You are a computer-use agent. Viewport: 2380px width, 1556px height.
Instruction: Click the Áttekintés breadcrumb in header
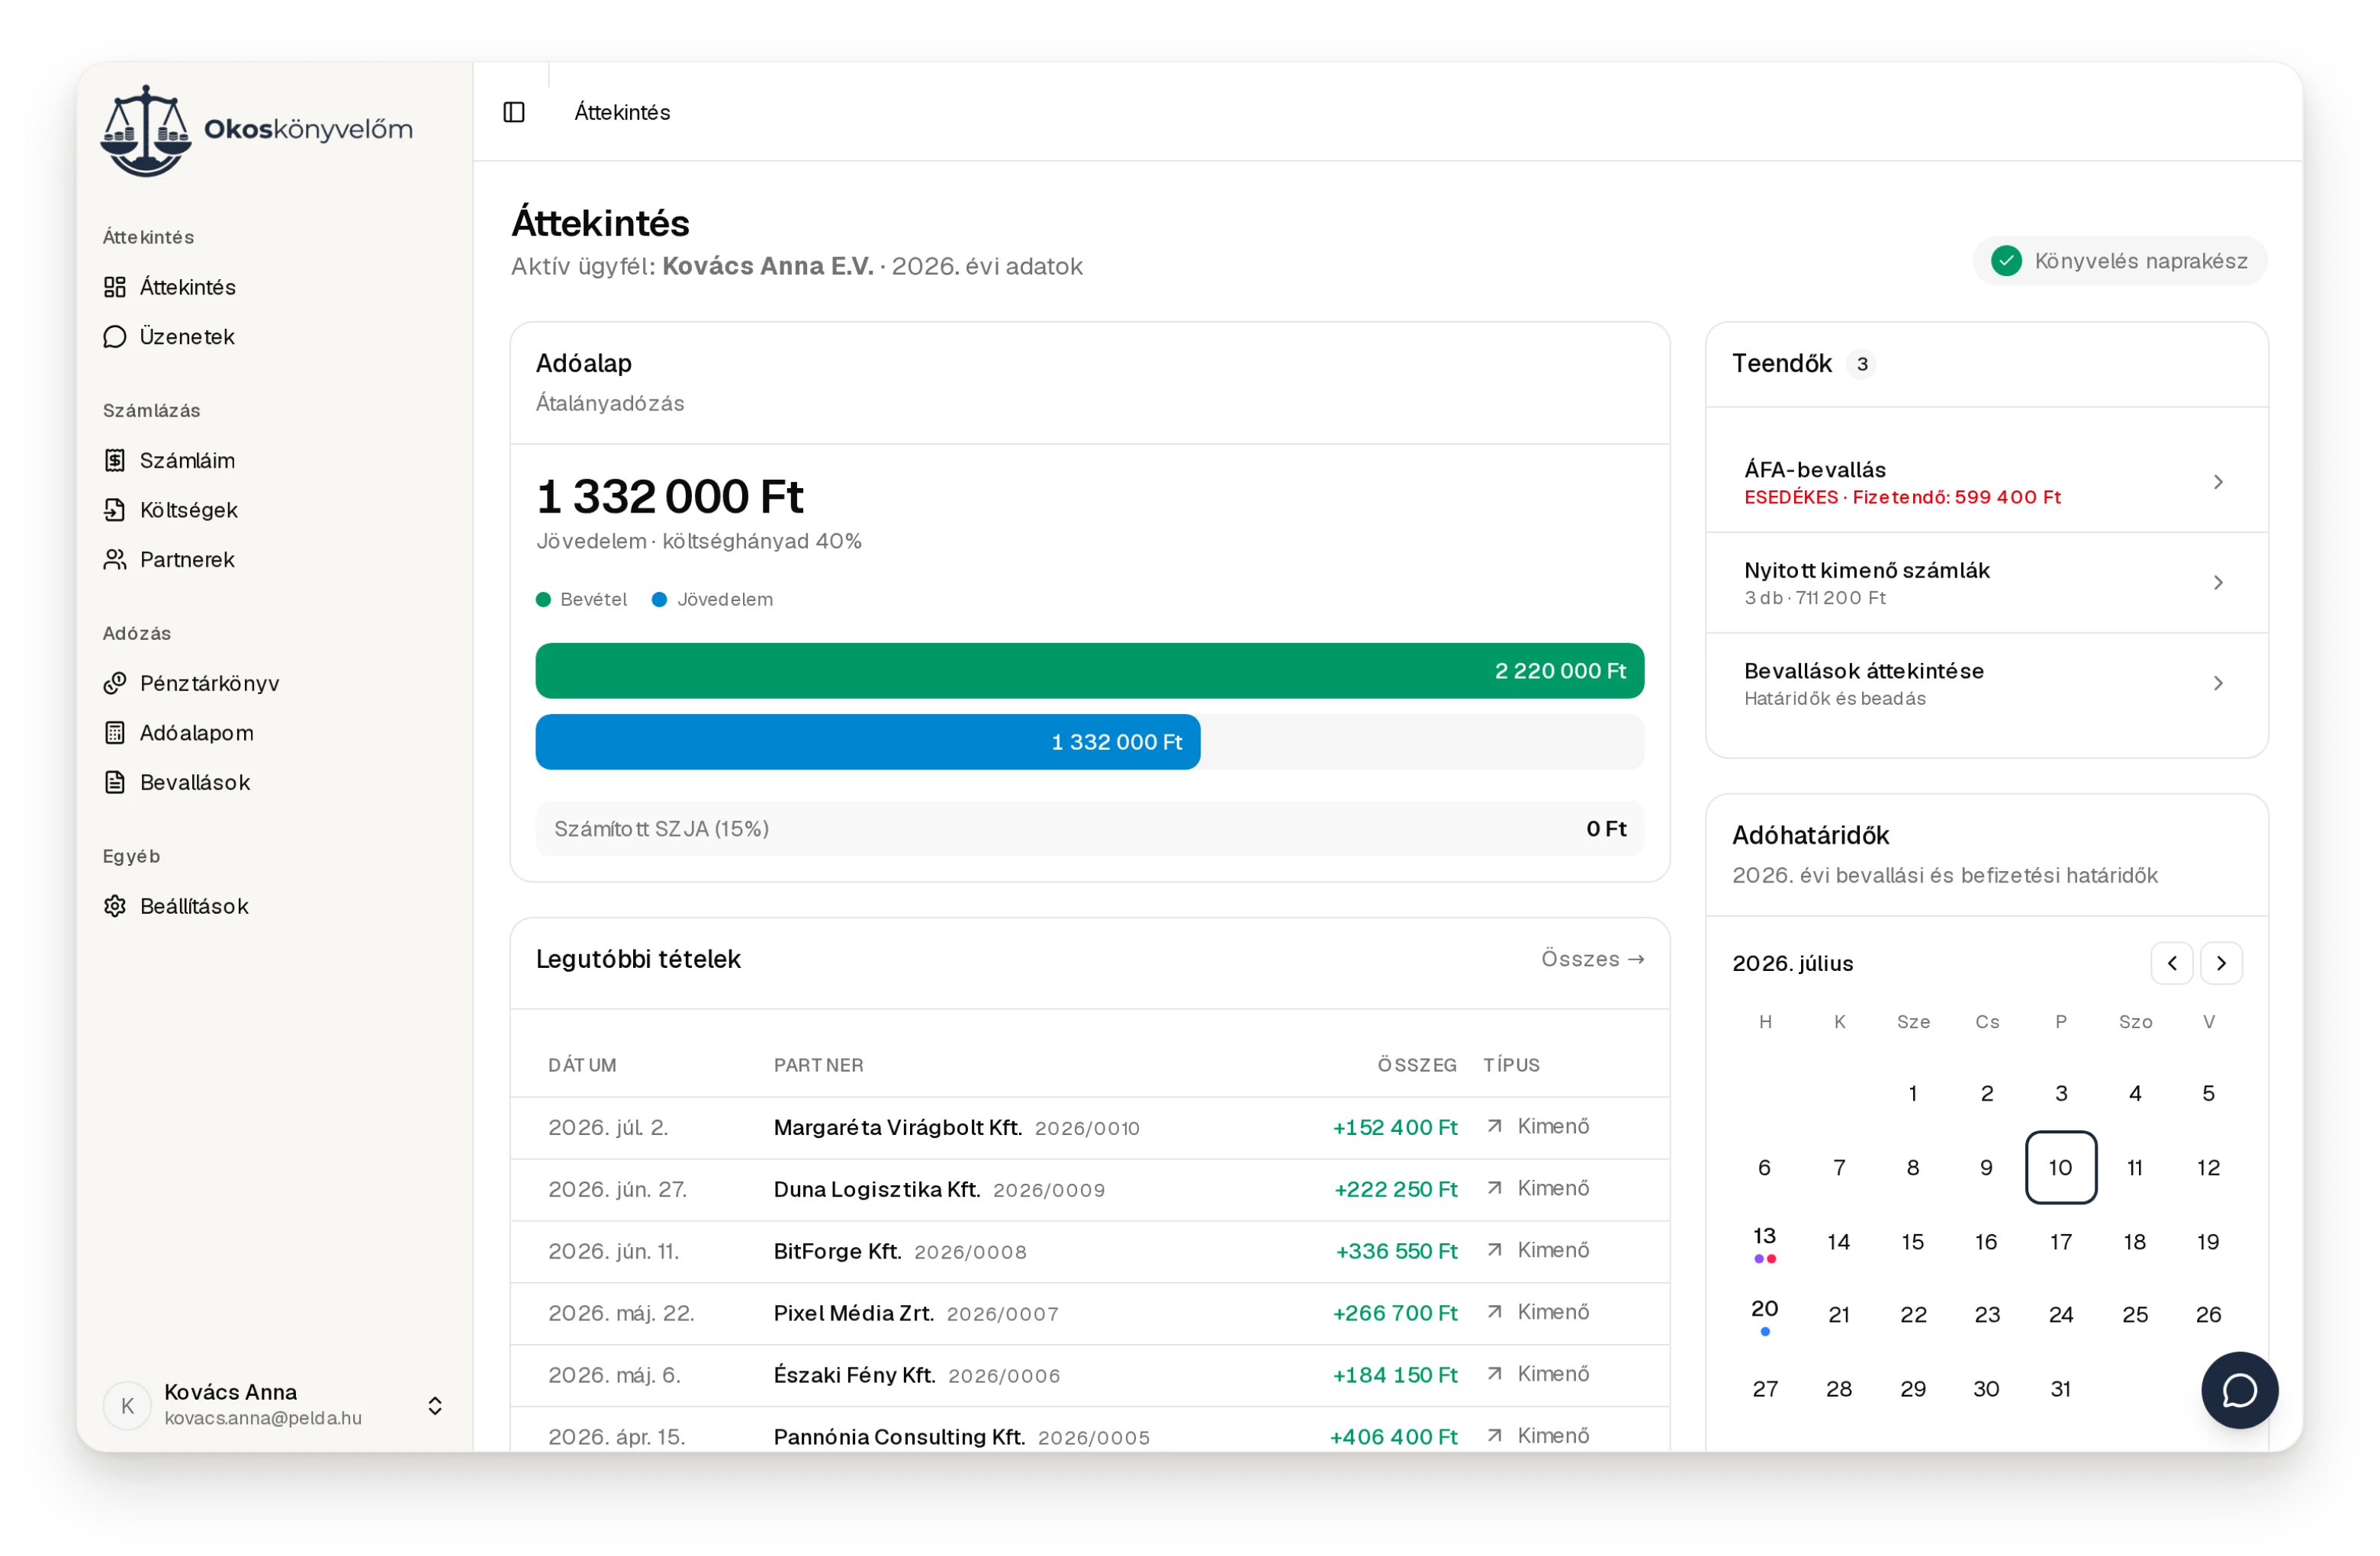pos(622,112)
